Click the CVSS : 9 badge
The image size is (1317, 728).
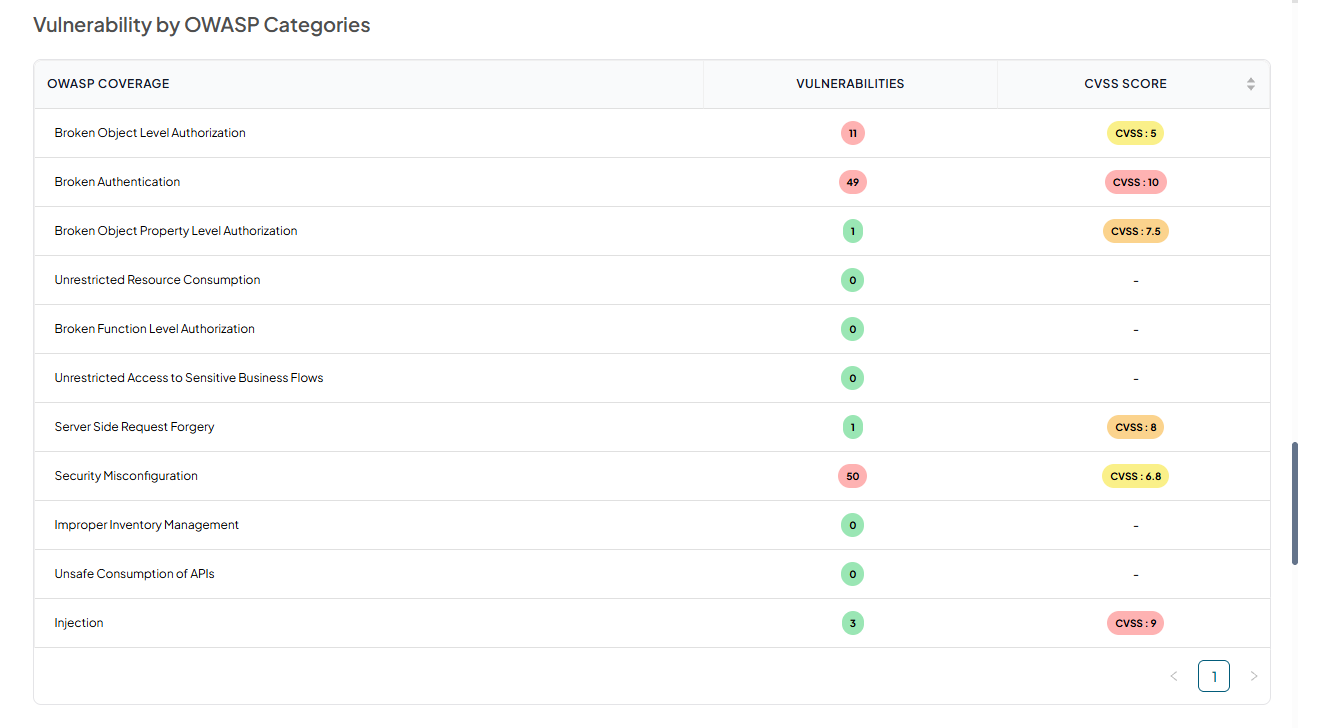1135,623
